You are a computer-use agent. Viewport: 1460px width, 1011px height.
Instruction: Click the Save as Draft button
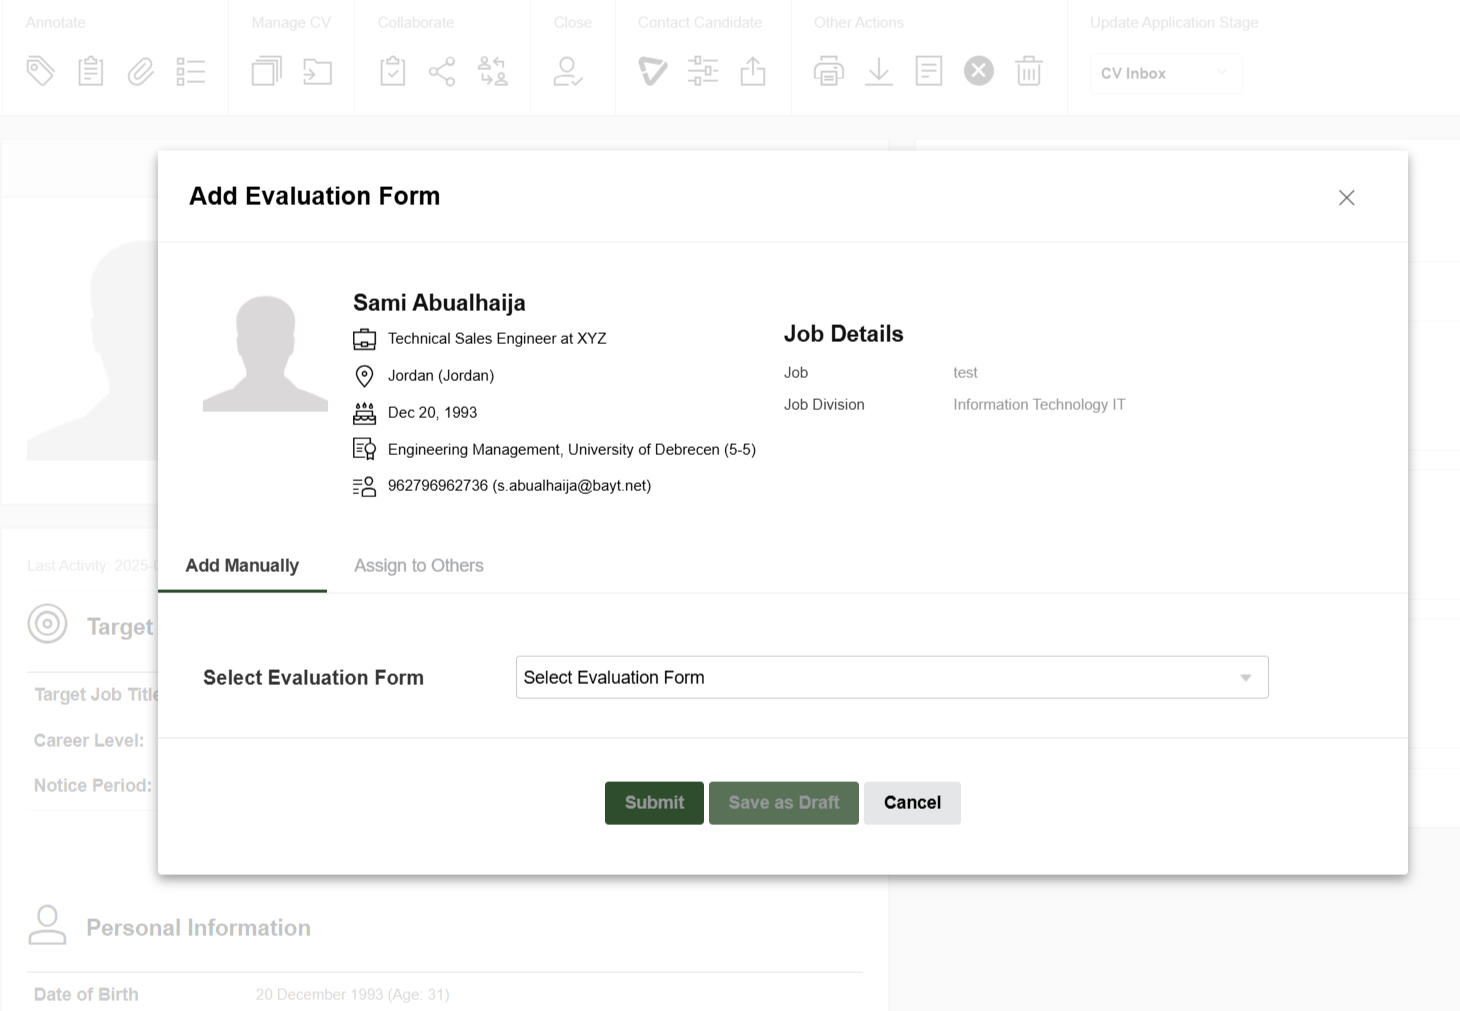click(x=783, y=803)
